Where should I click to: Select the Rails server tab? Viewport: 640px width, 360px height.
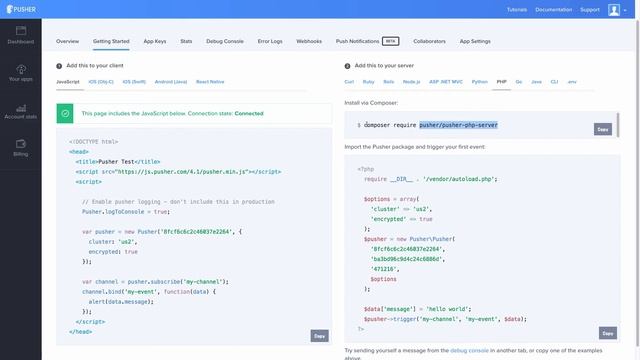click(389, 82)
